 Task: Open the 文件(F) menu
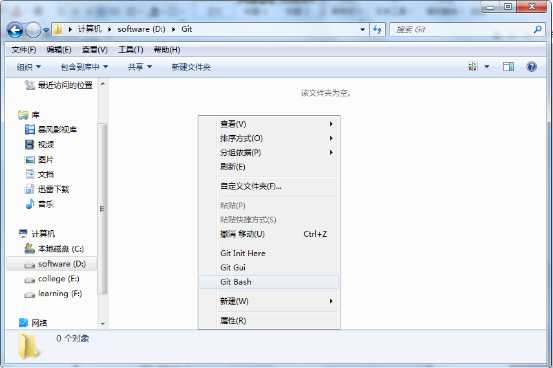(x=23, y=50)
